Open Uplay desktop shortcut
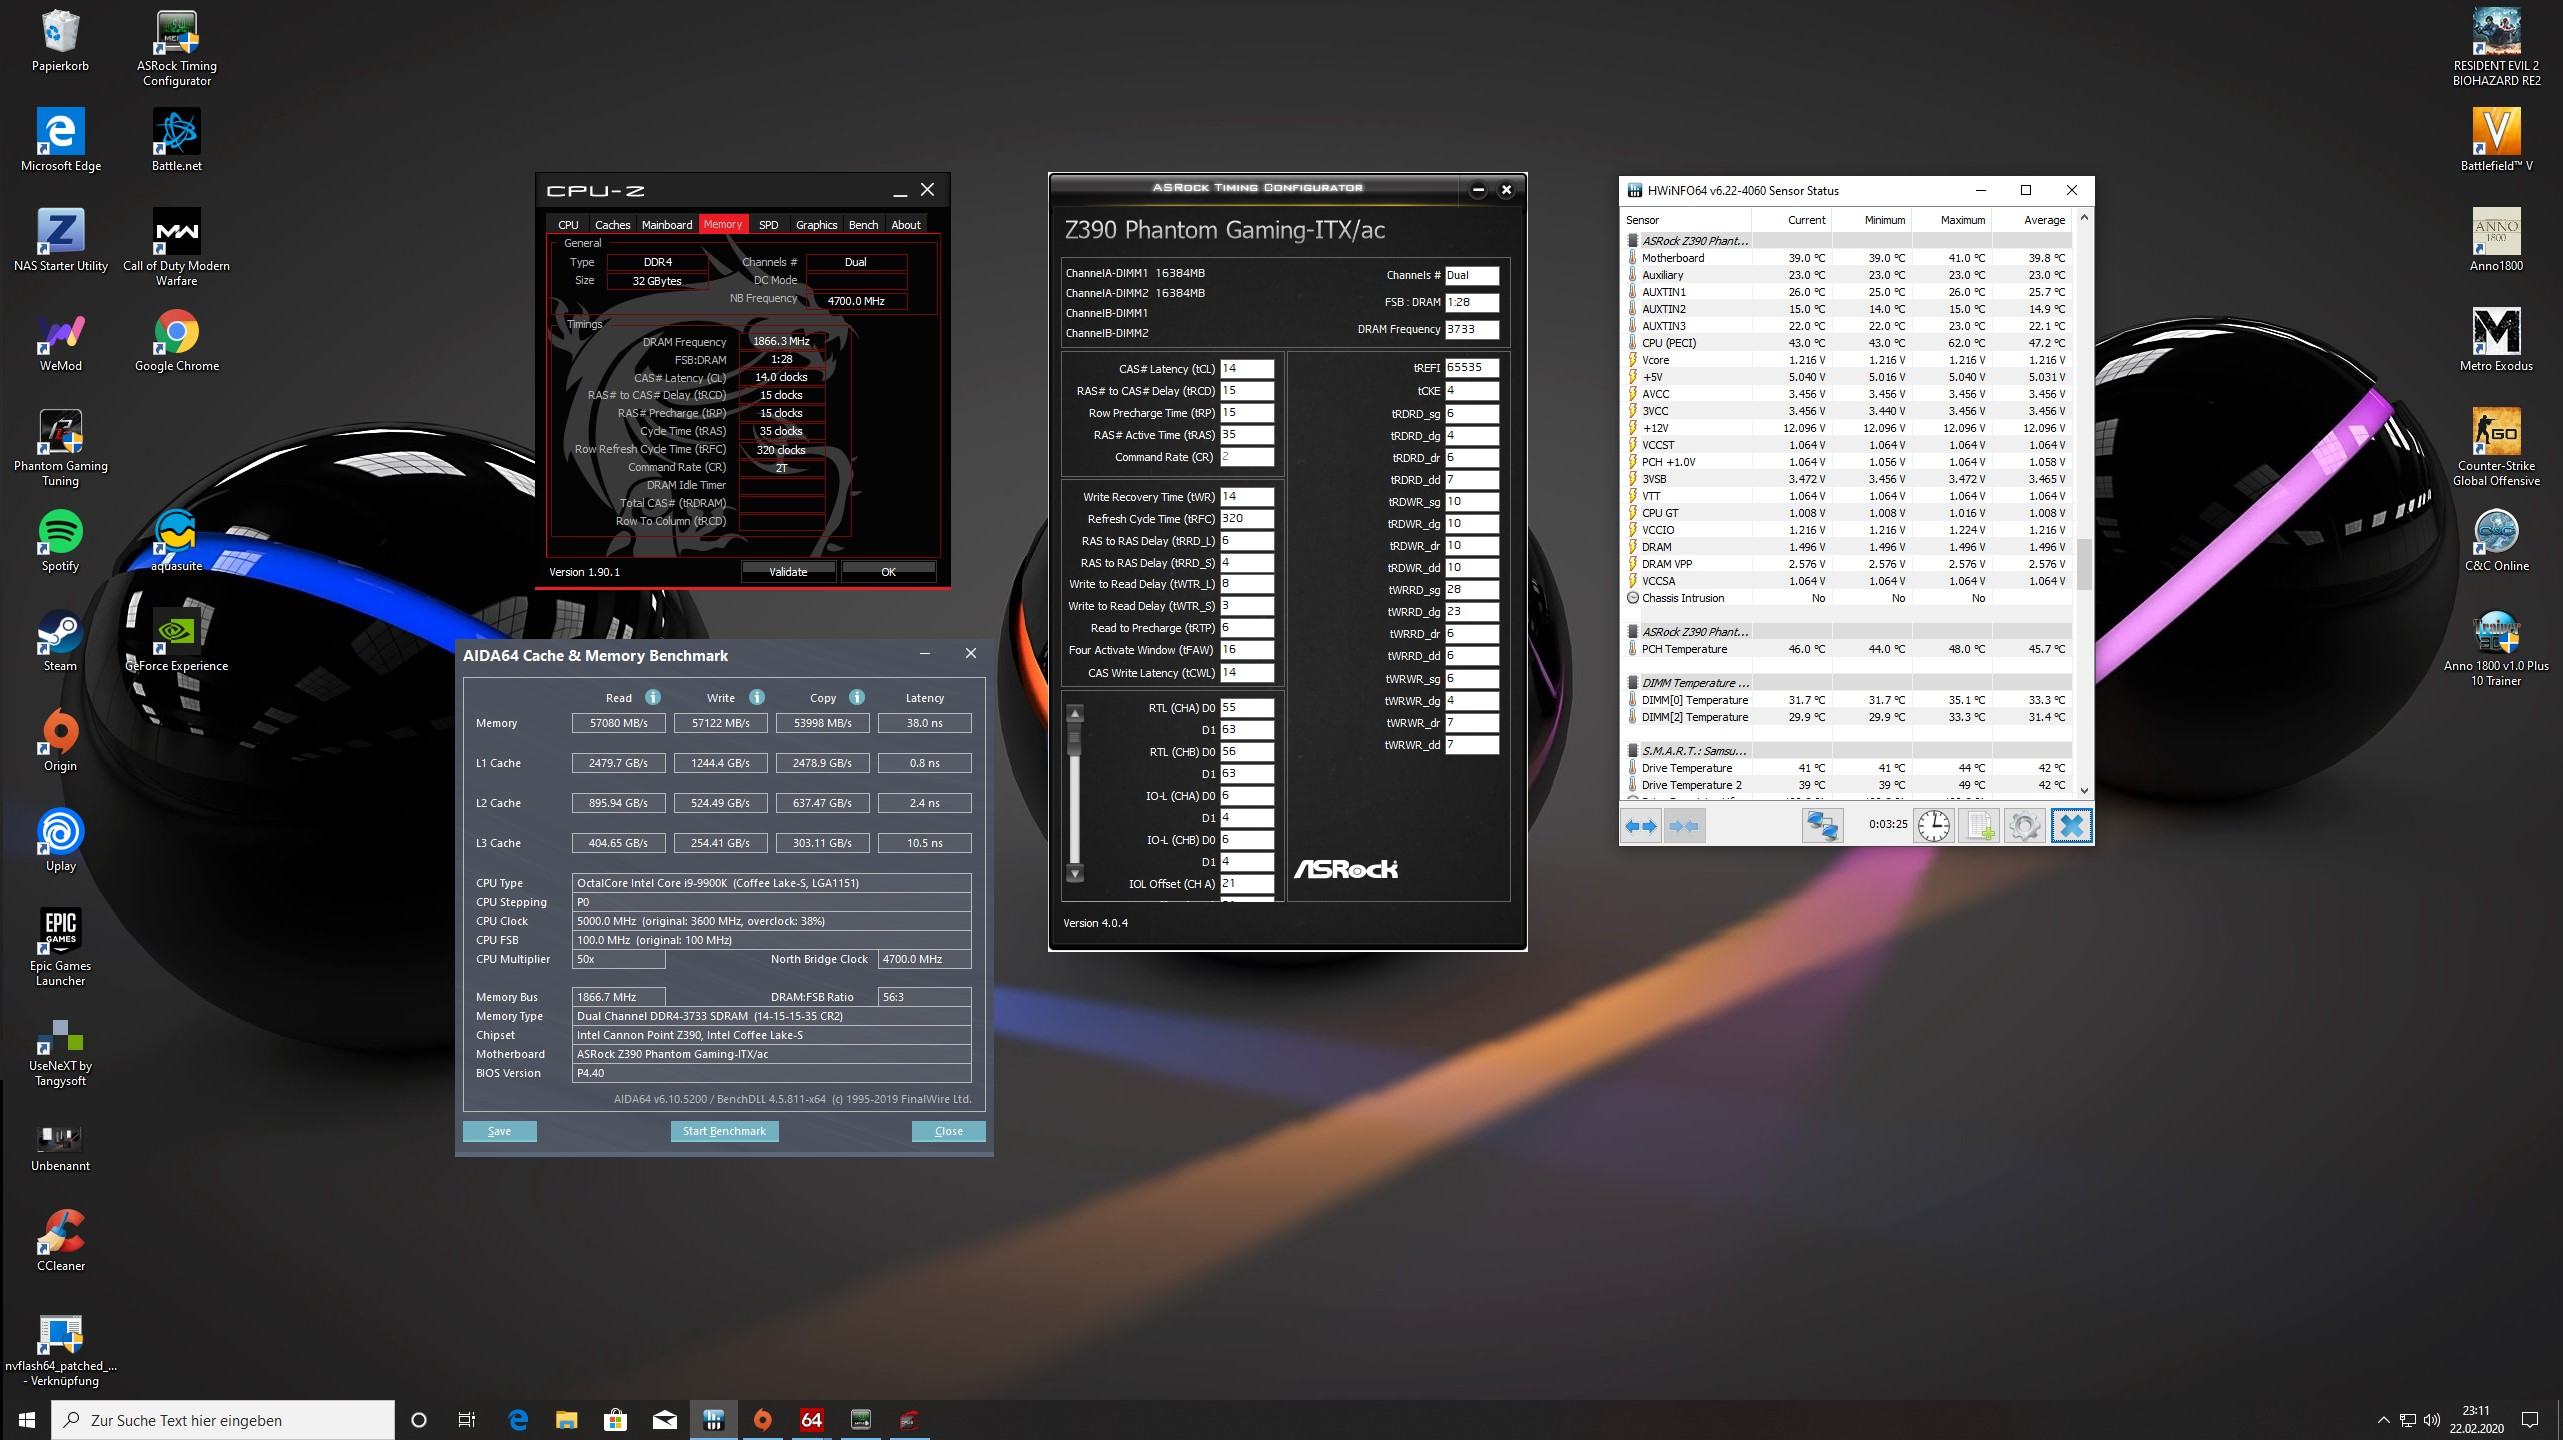 [60, 841]
